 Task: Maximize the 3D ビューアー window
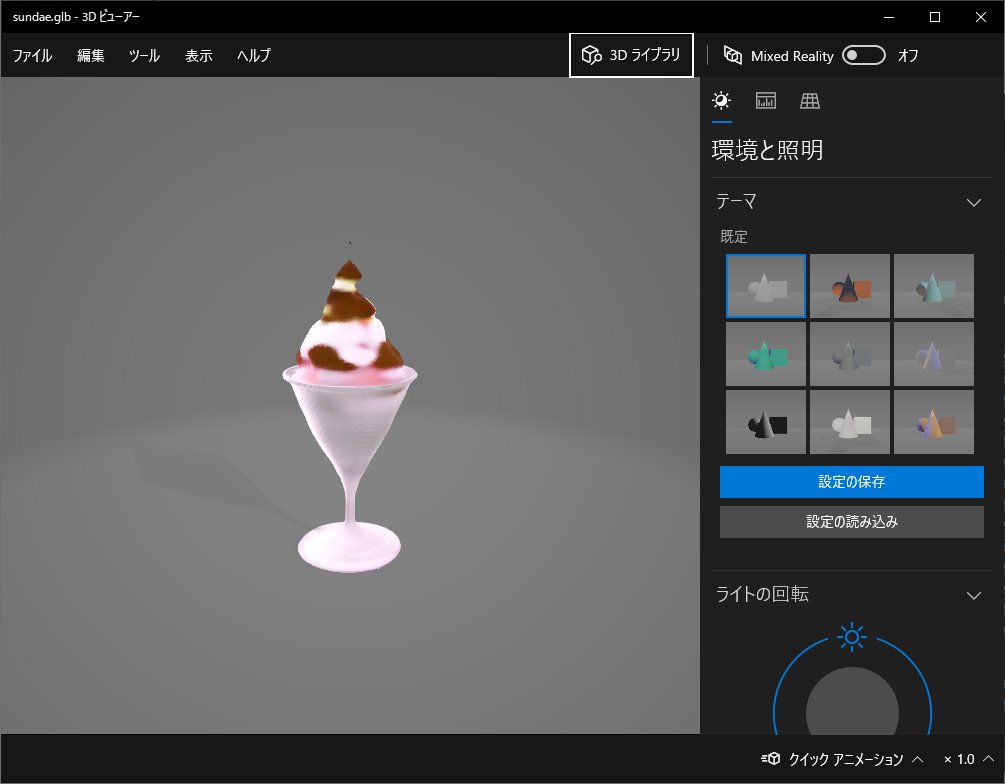[934, 17]
